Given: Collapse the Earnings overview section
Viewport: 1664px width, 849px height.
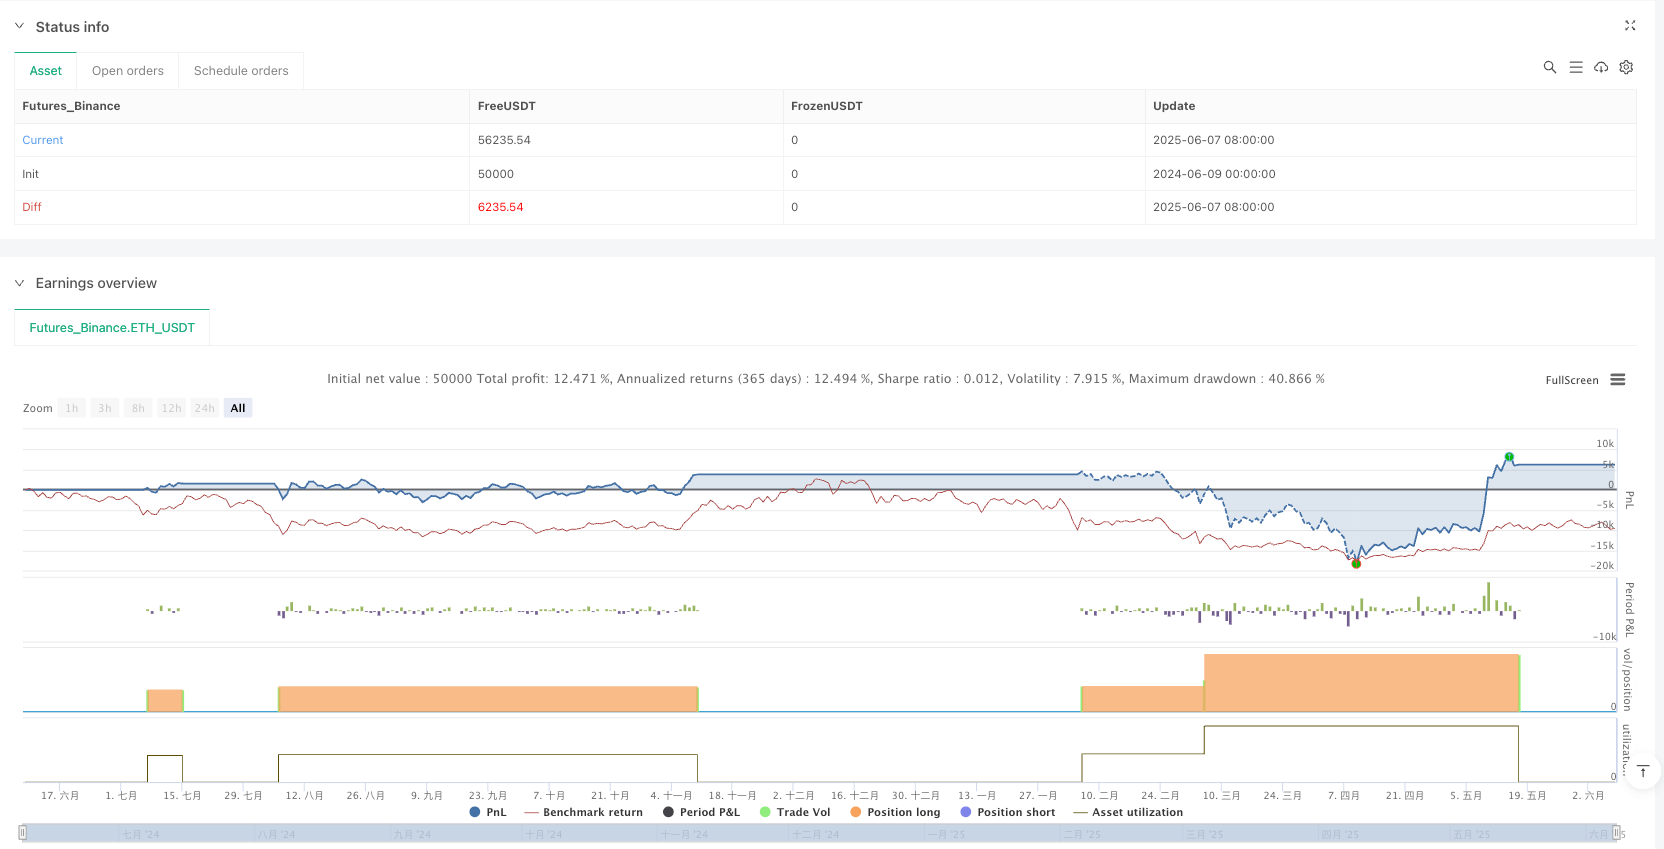Looking at the screenshot, I should (x=19, y=283).
